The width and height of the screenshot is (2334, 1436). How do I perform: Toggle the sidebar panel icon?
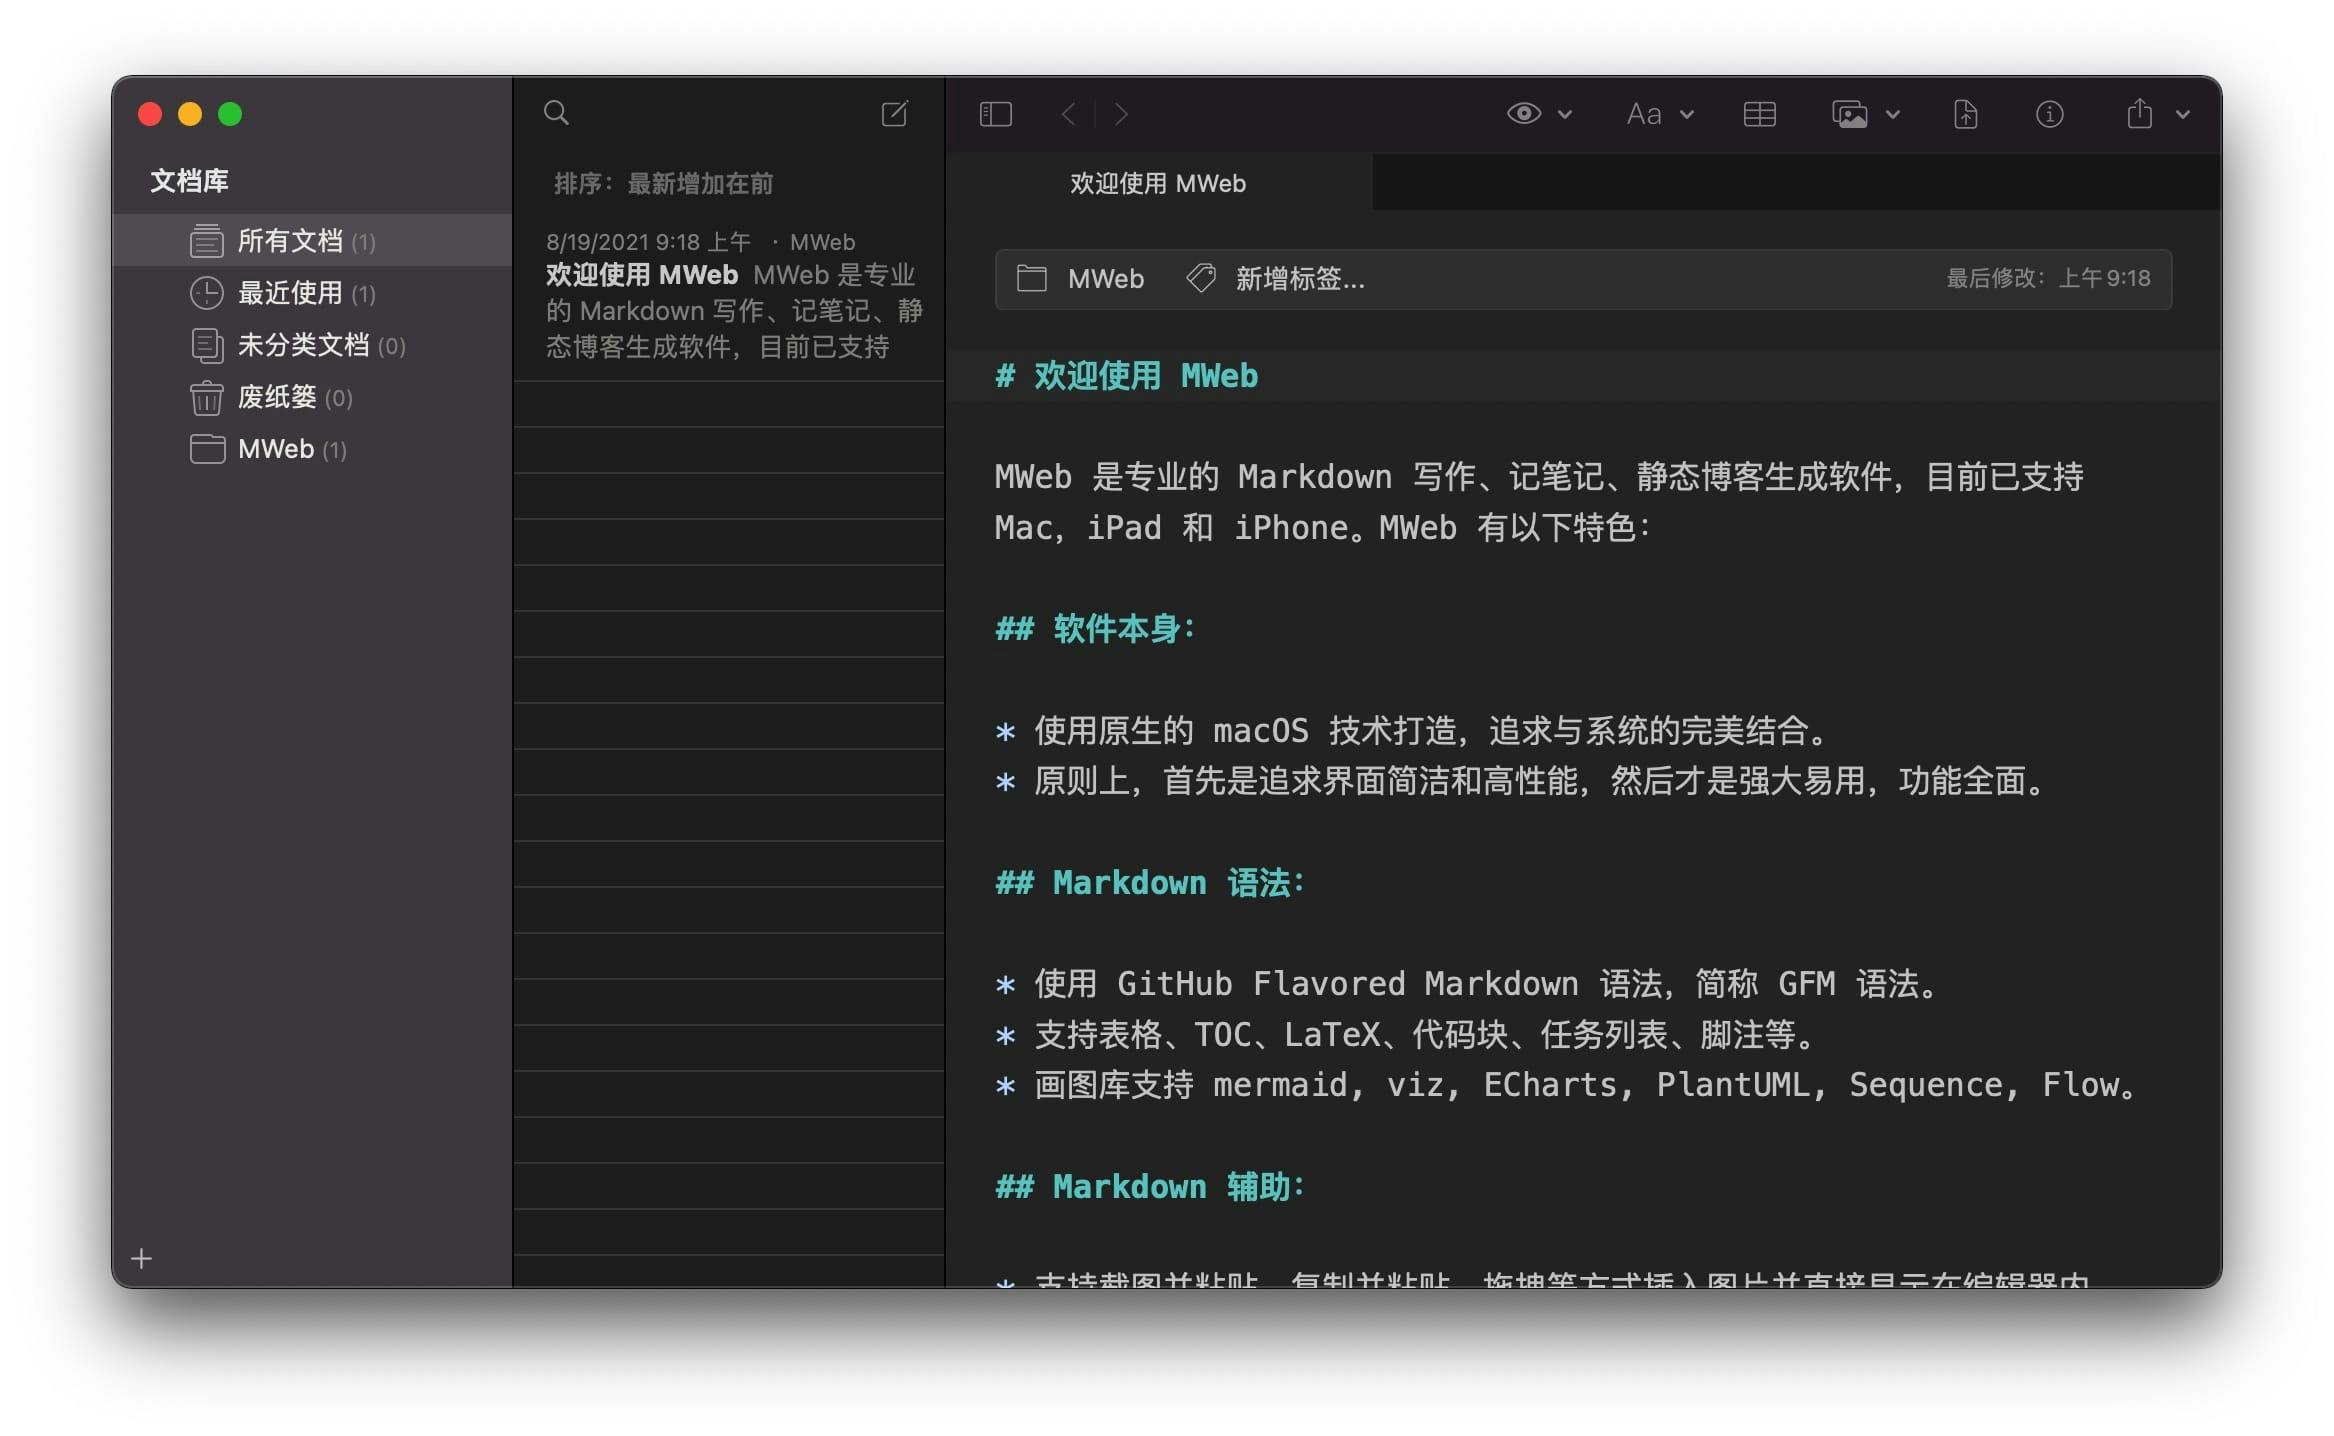click(995, 114)
